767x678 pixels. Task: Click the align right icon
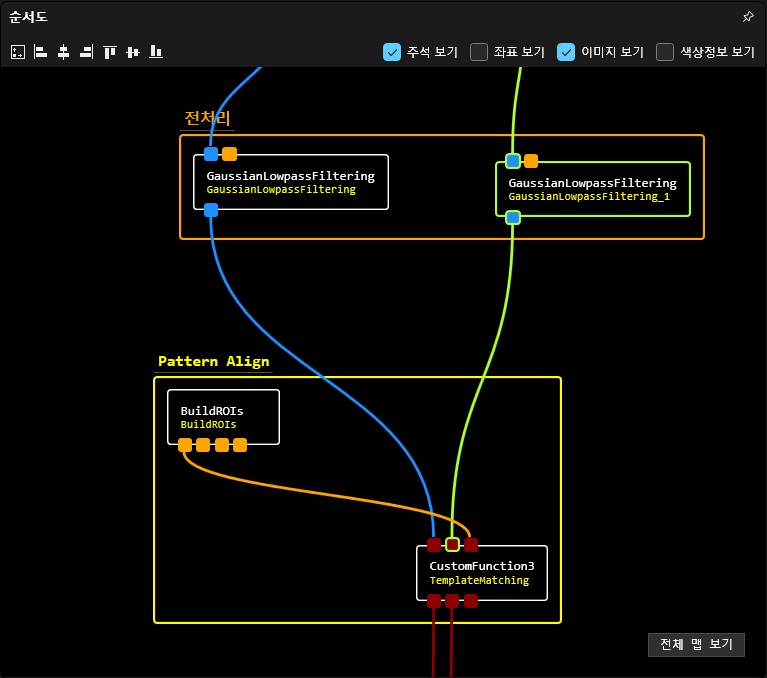pos(86,52)
